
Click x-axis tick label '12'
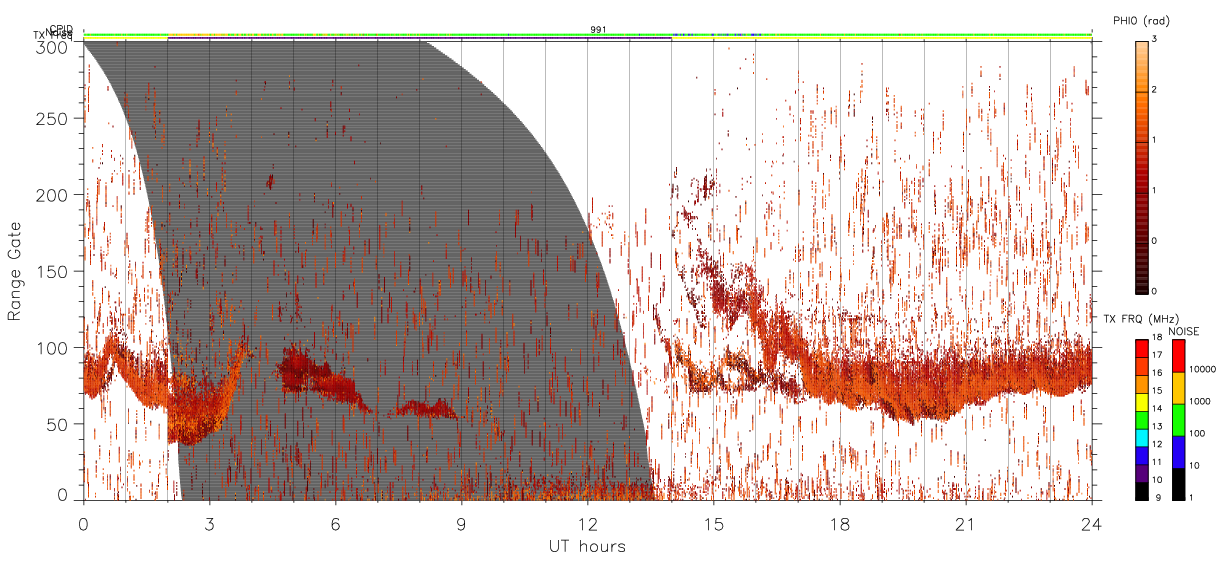pyautogui.click(x=588, y=524)
